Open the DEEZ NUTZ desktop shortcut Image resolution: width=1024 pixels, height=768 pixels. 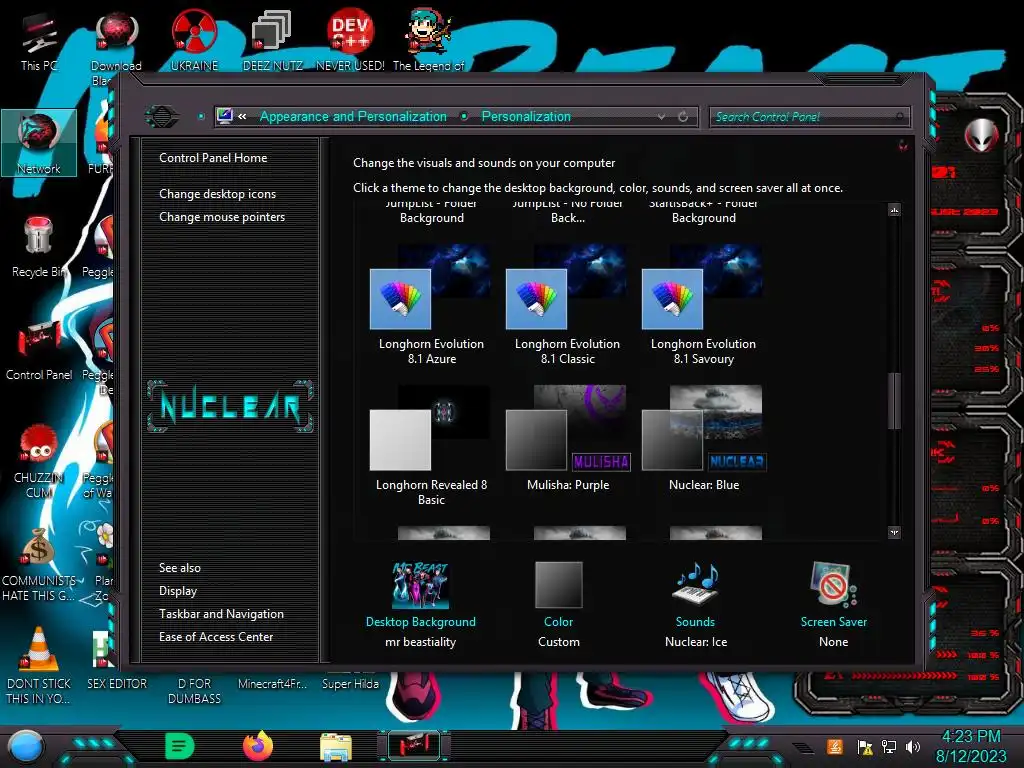click(272, 39)
